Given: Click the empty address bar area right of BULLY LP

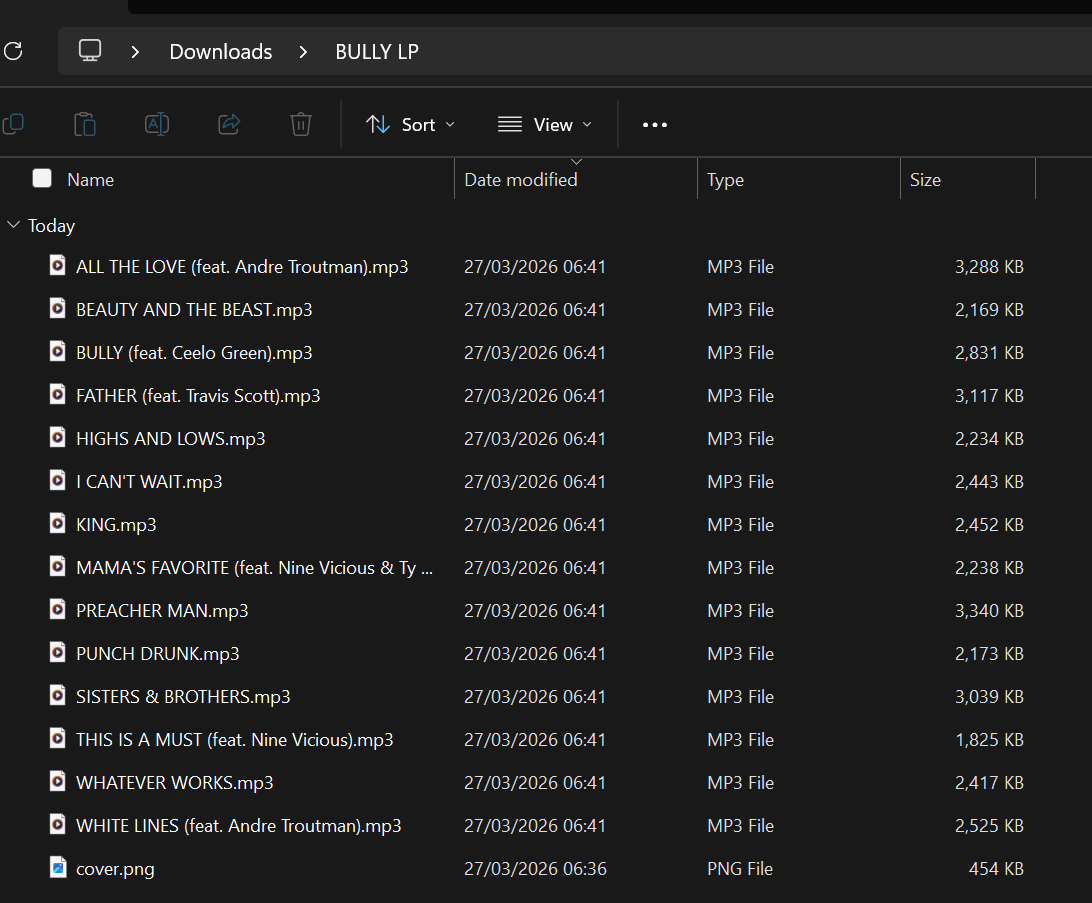Looking at the screenshot, I should pyautogui.click(x=756, y=52).
